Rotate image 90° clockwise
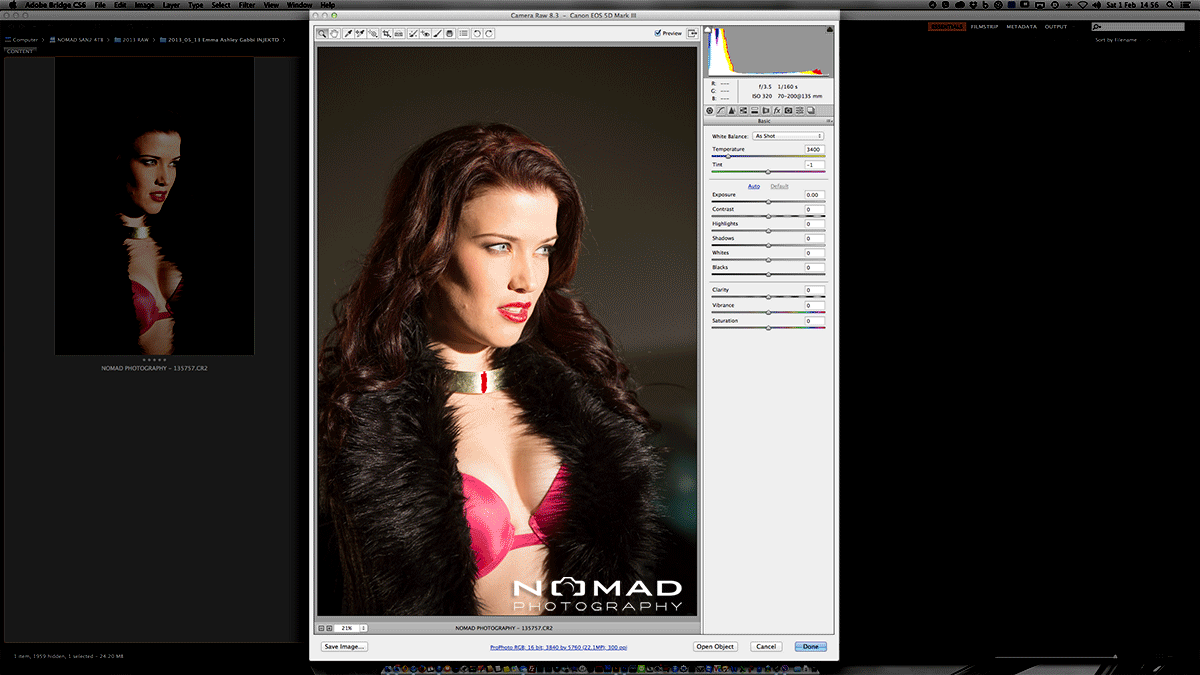This screenshot has width=1200, height=675. click(x=490, y=34)
